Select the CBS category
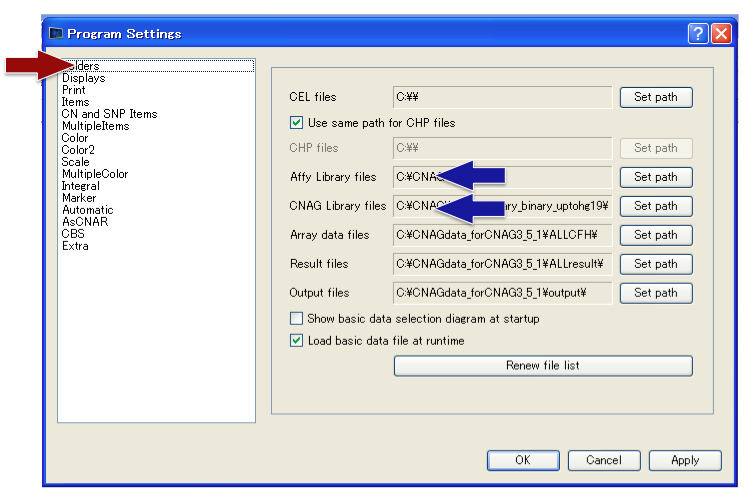Image resolution: width=747 pixels, height=493 pixels. pos(73,234)
